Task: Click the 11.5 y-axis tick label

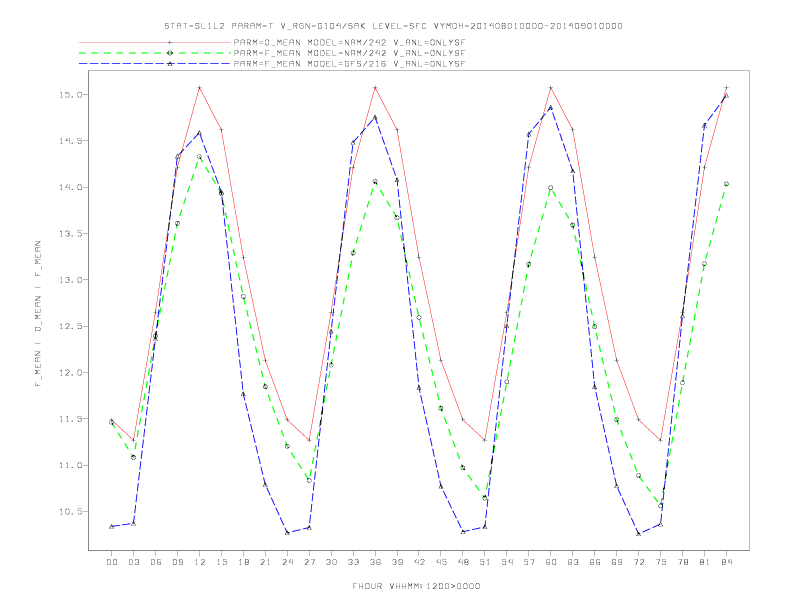Action: [x=70, y=419]
